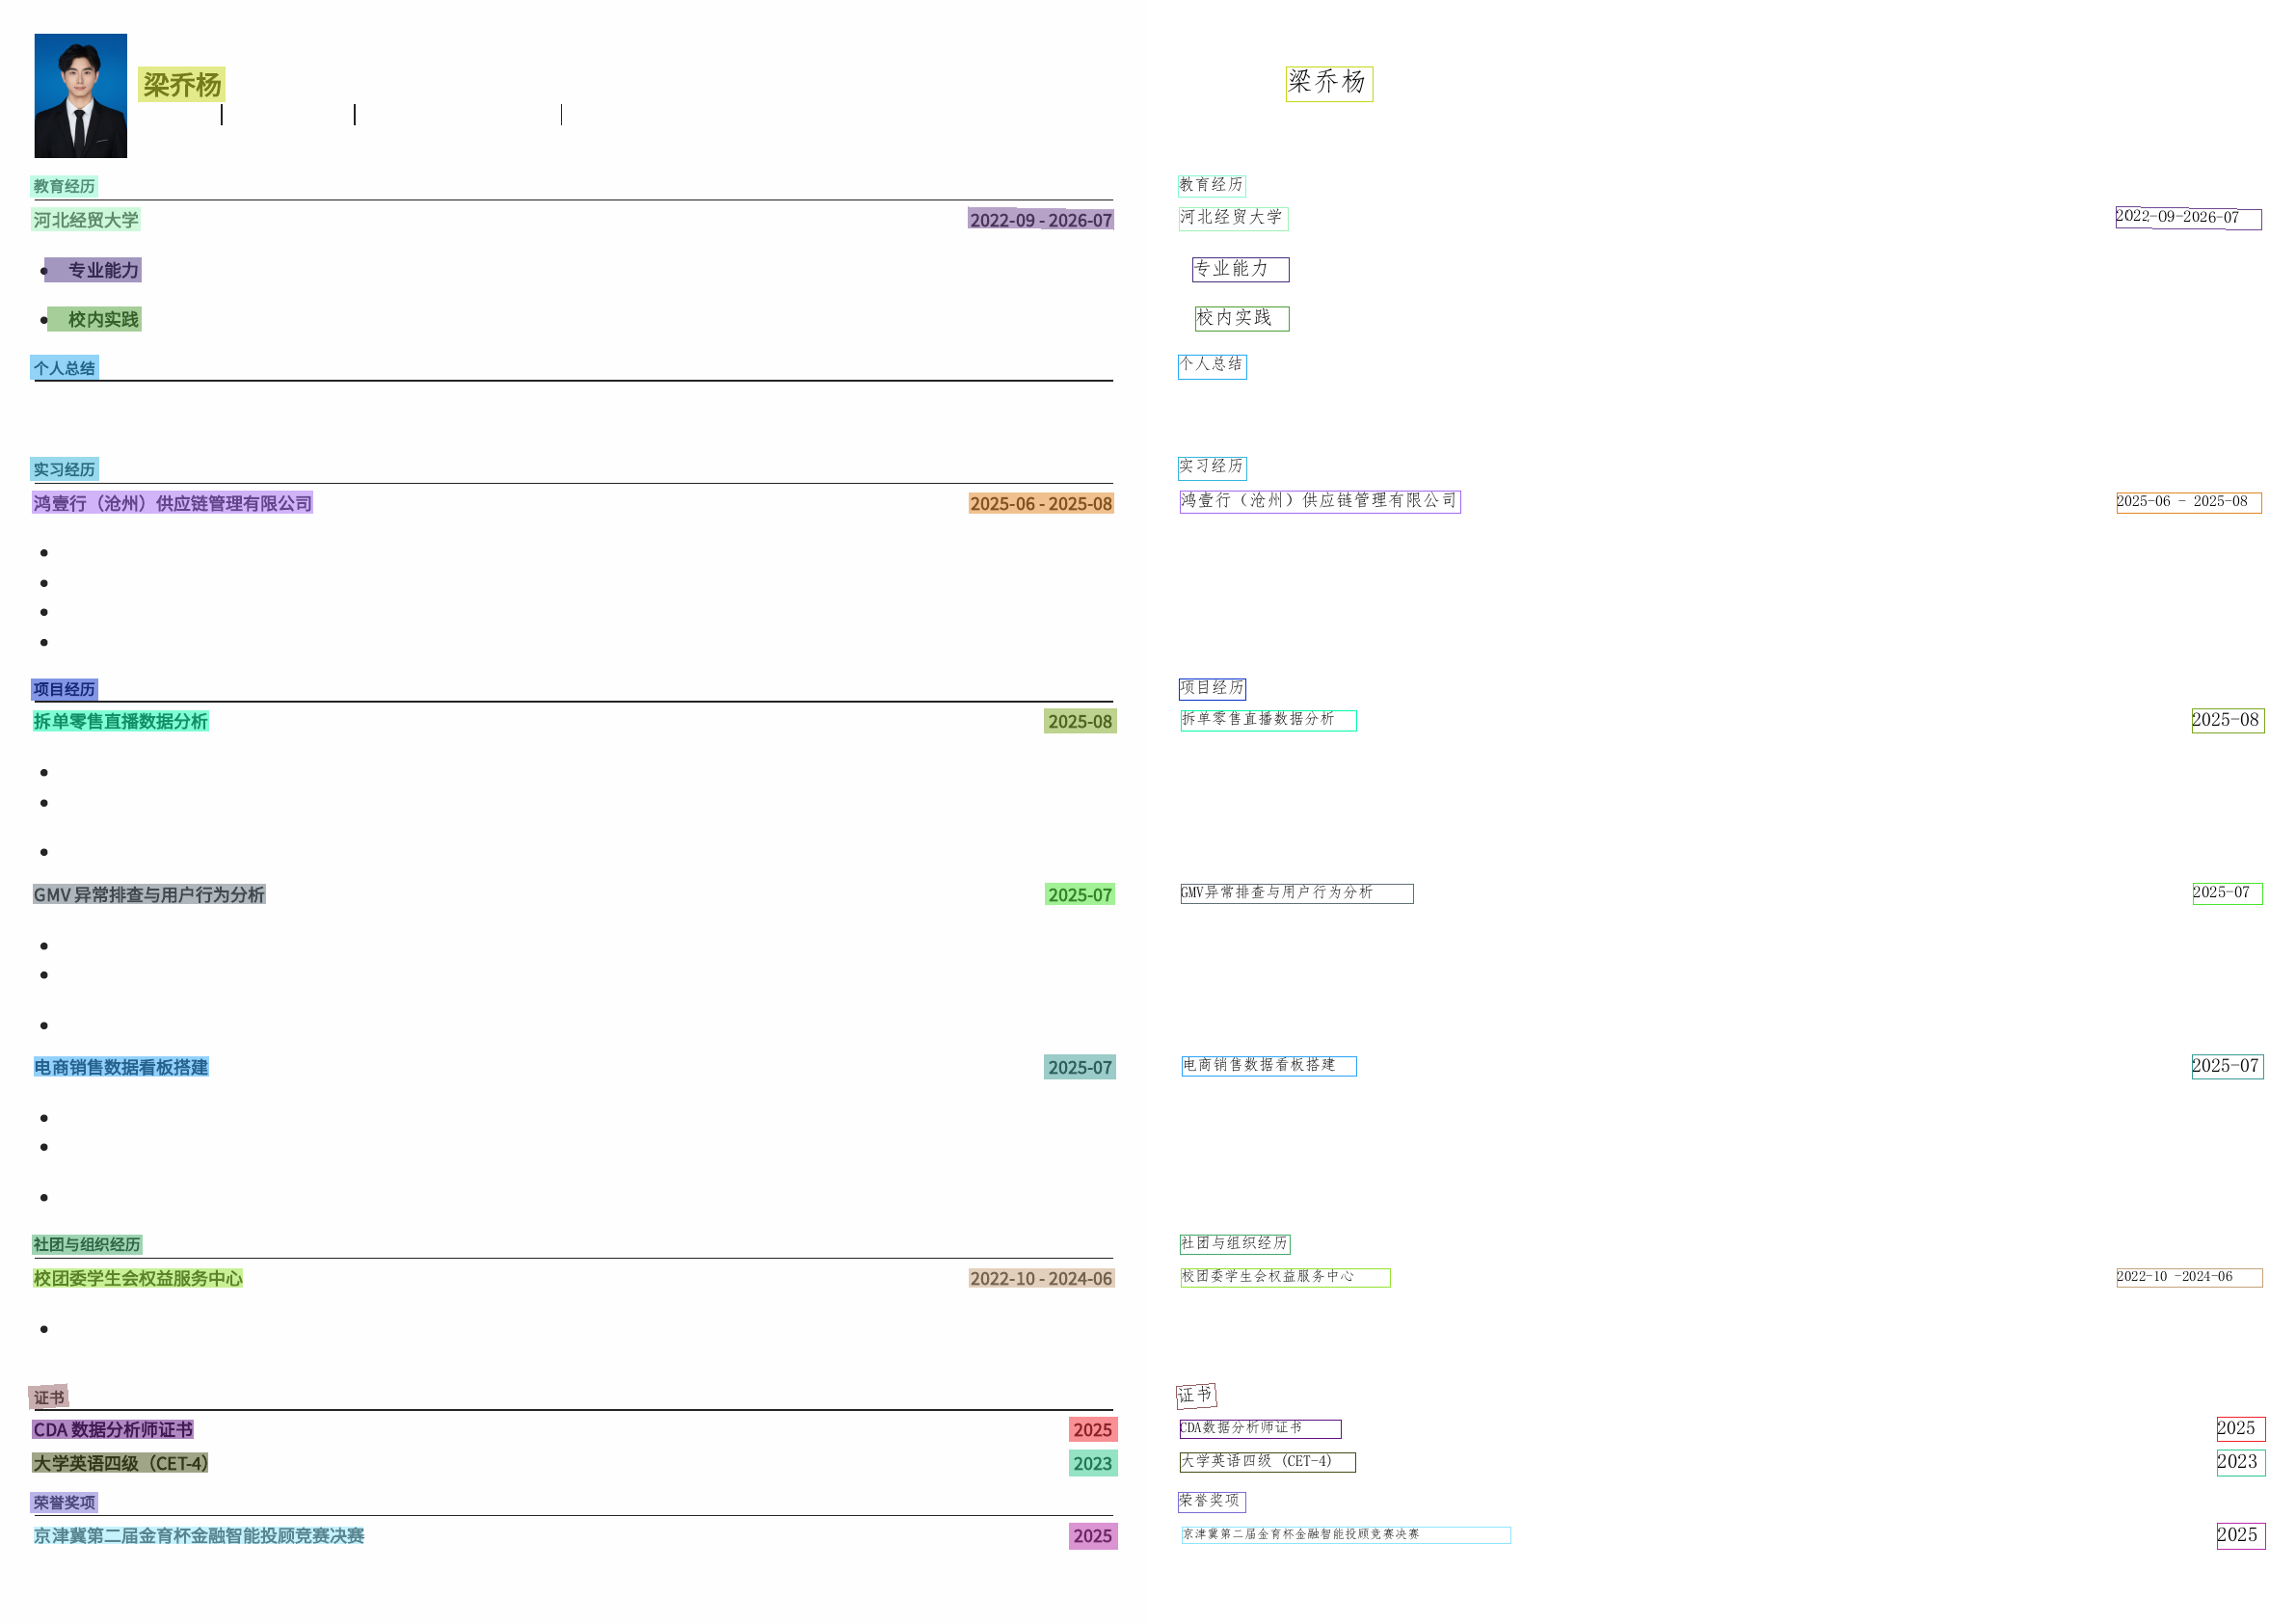Click the outlined 2025-08 box on right page

[x=2227, y=720]
